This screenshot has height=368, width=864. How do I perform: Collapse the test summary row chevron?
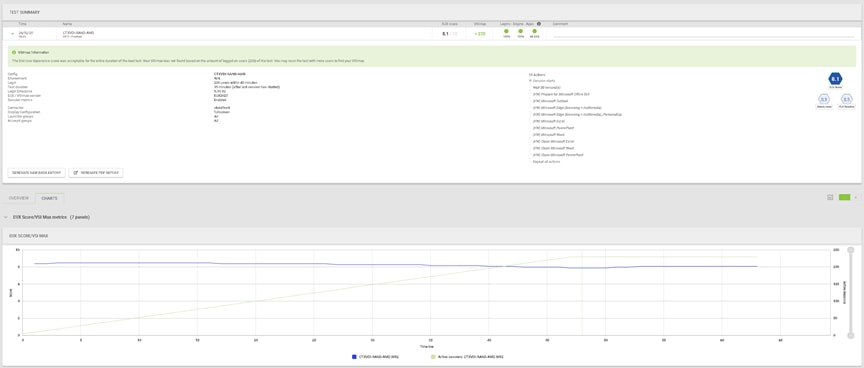[x=12, y=34]
